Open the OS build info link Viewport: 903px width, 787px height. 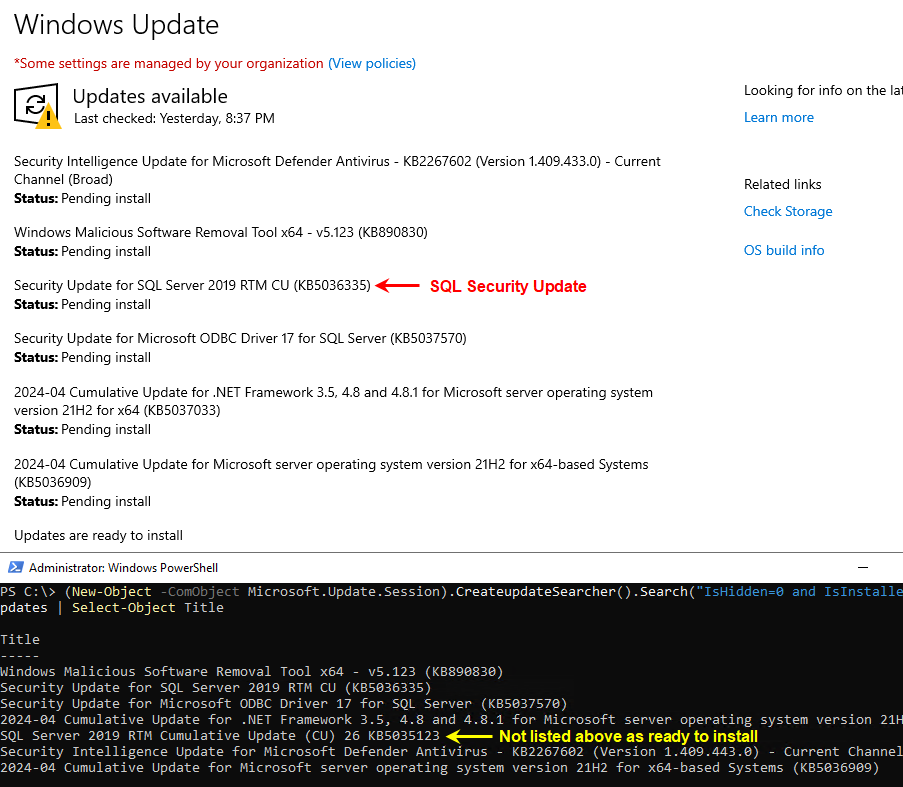pos(784,250)
